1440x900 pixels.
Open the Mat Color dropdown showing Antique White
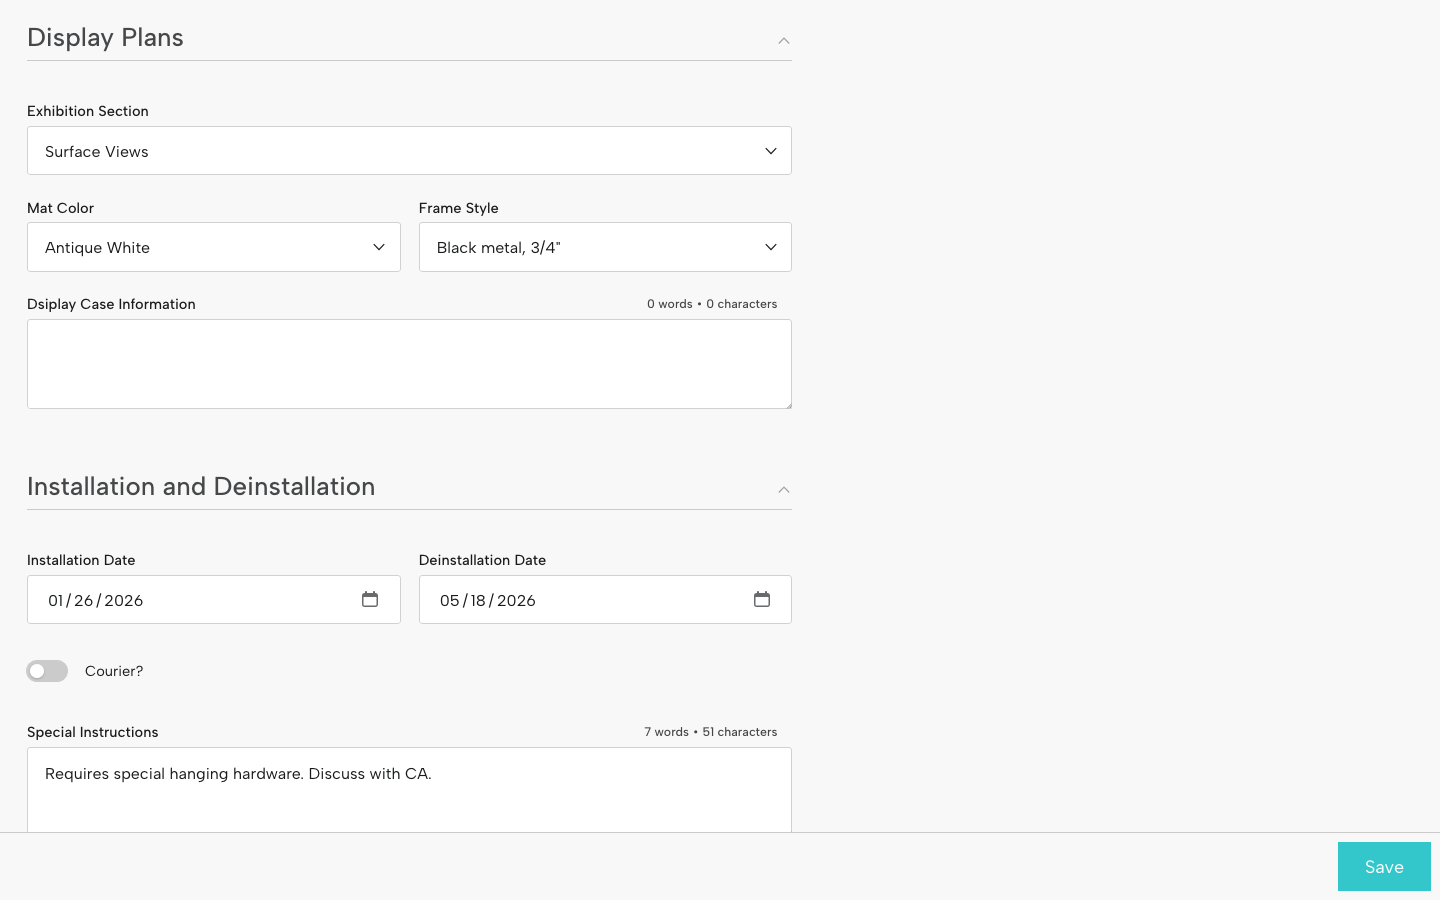pyautogui.click(x=200, y=247)
